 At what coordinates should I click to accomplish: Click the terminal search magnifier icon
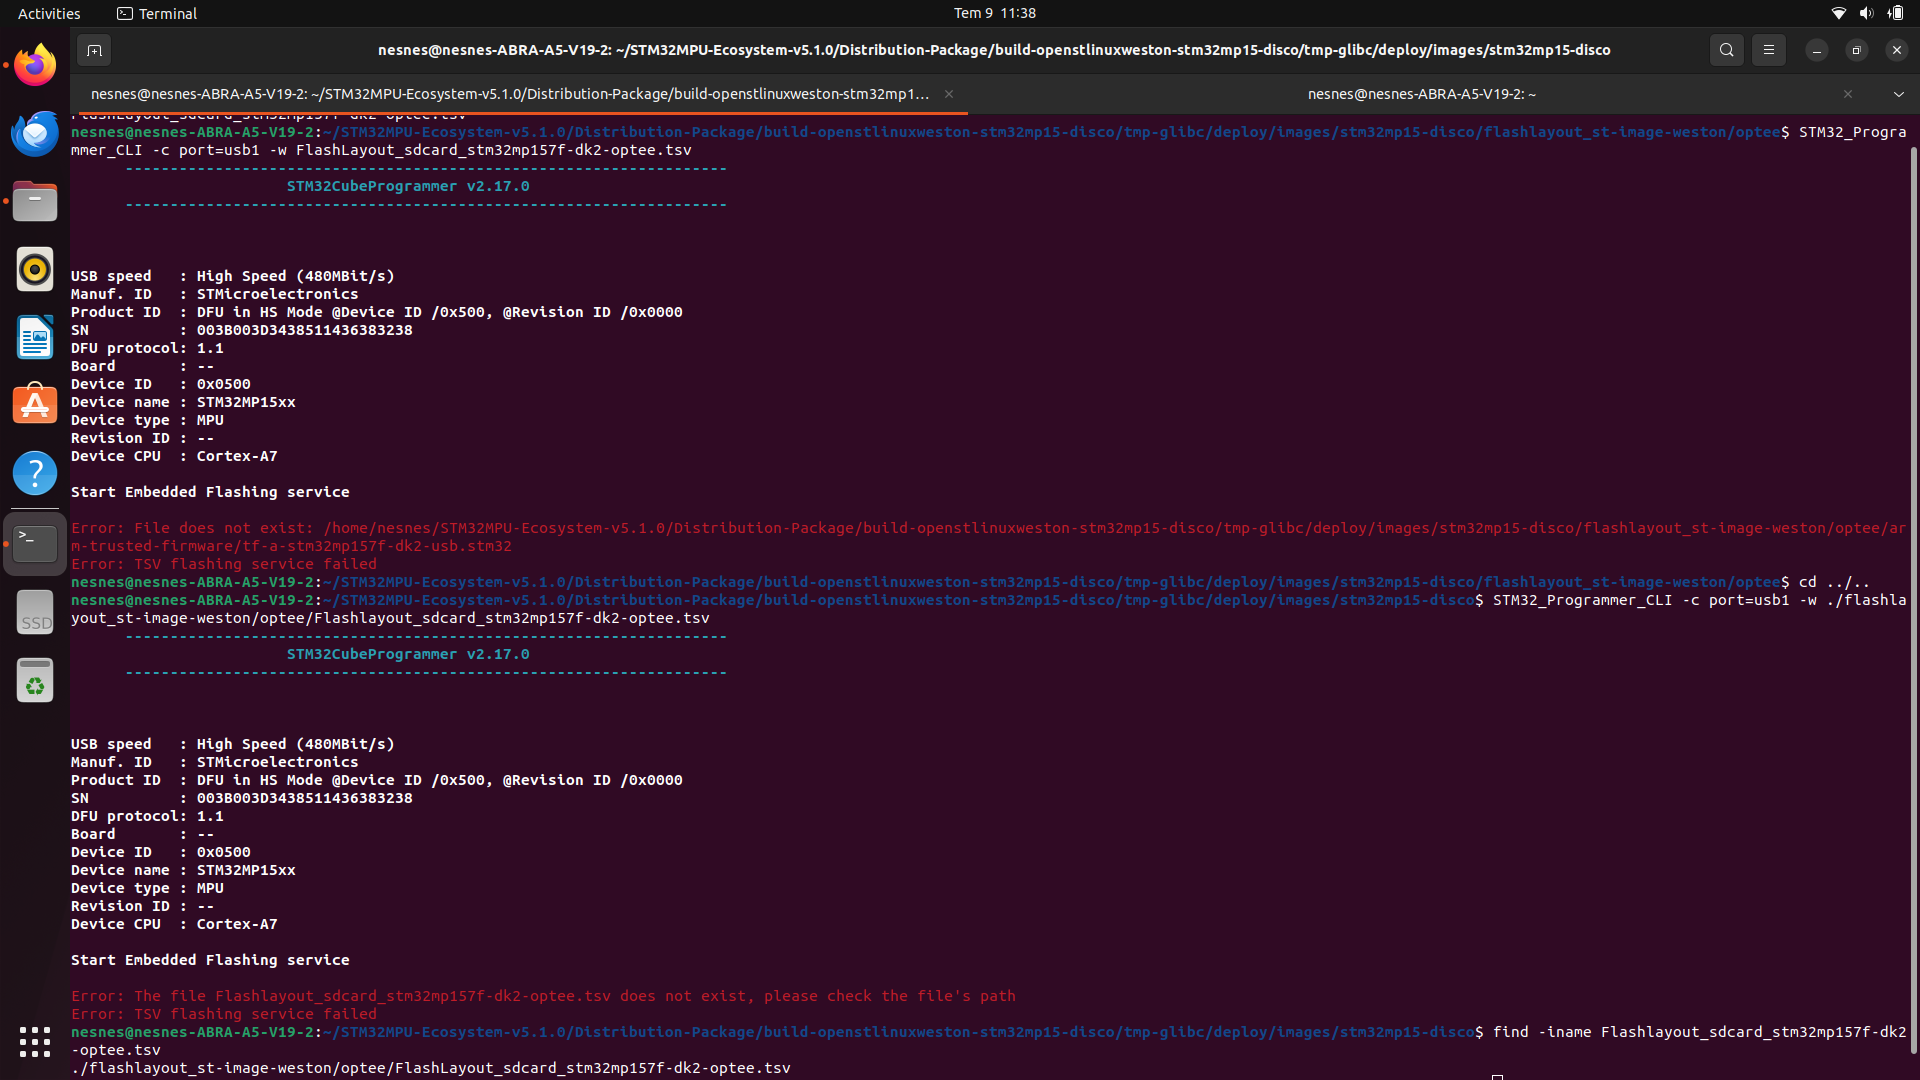1726,50
